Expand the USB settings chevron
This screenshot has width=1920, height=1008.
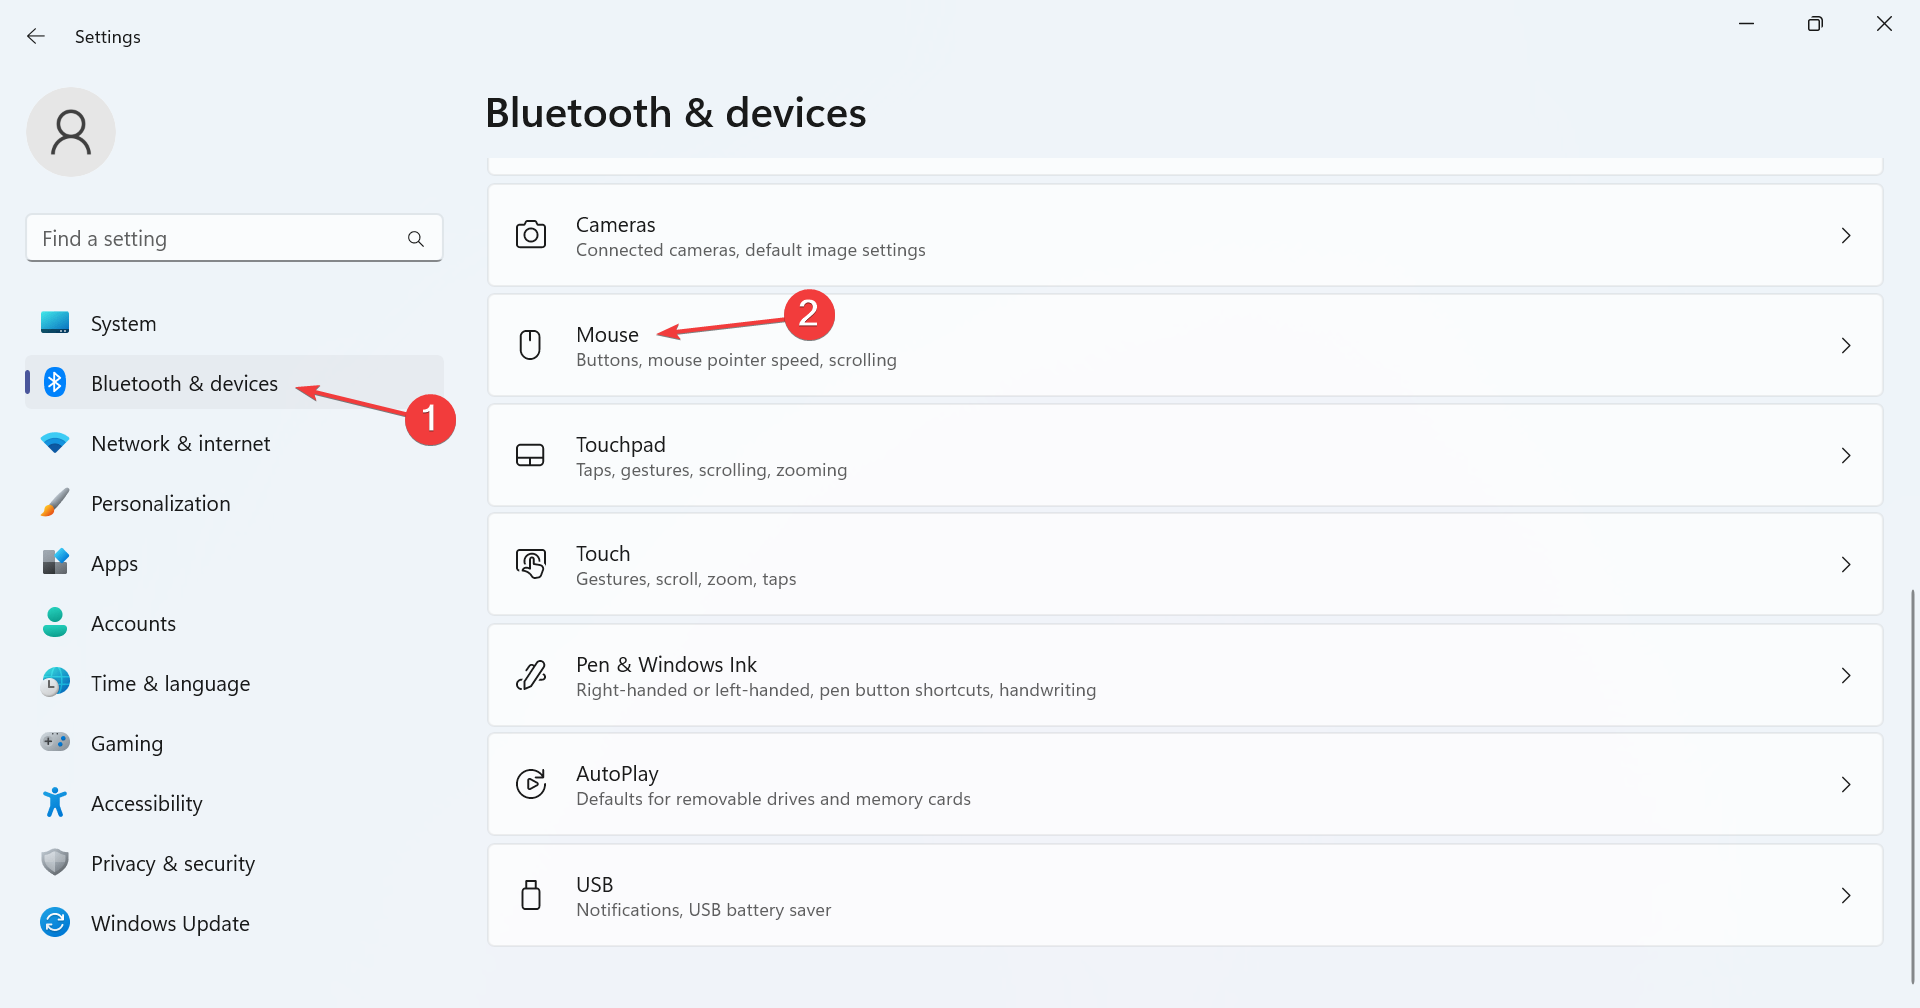[1846, 895]
